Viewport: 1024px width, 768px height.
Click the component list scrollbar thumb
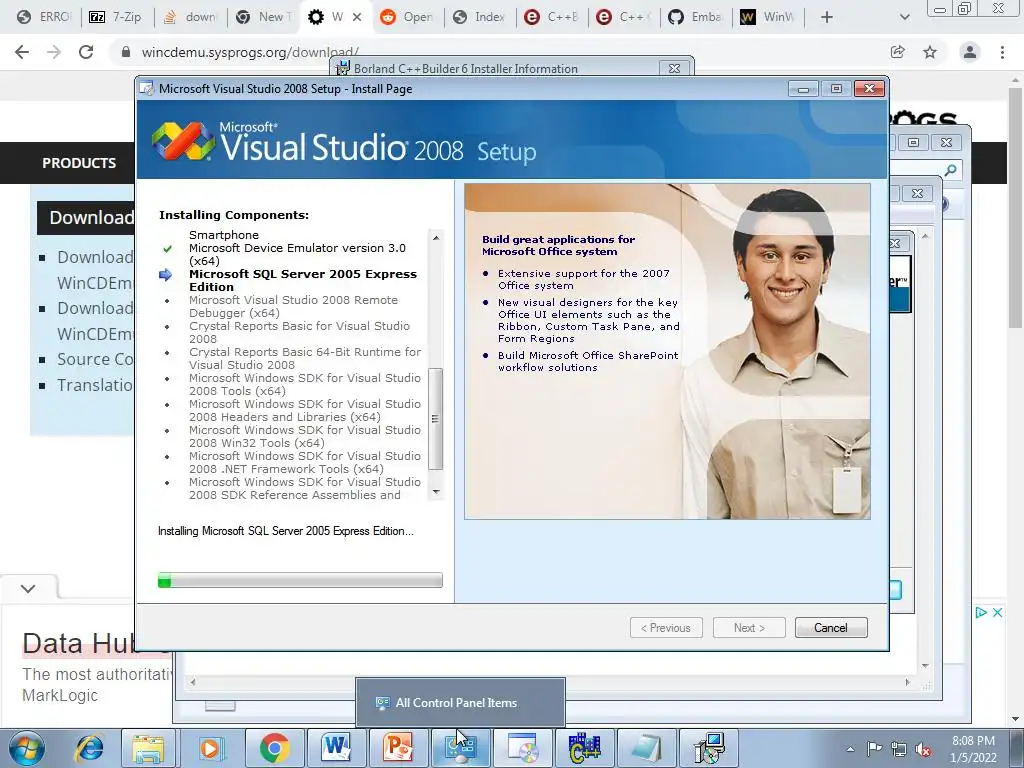coord(436,419)
